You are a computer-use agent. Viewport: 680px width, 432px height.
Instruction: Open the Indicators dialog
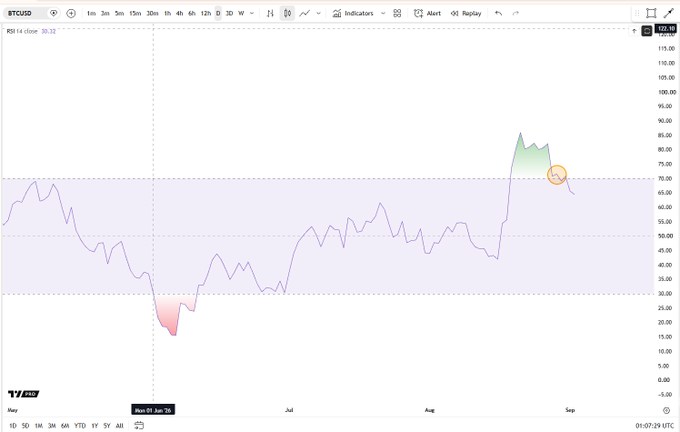pyautogui.click(x=353, y=13)
